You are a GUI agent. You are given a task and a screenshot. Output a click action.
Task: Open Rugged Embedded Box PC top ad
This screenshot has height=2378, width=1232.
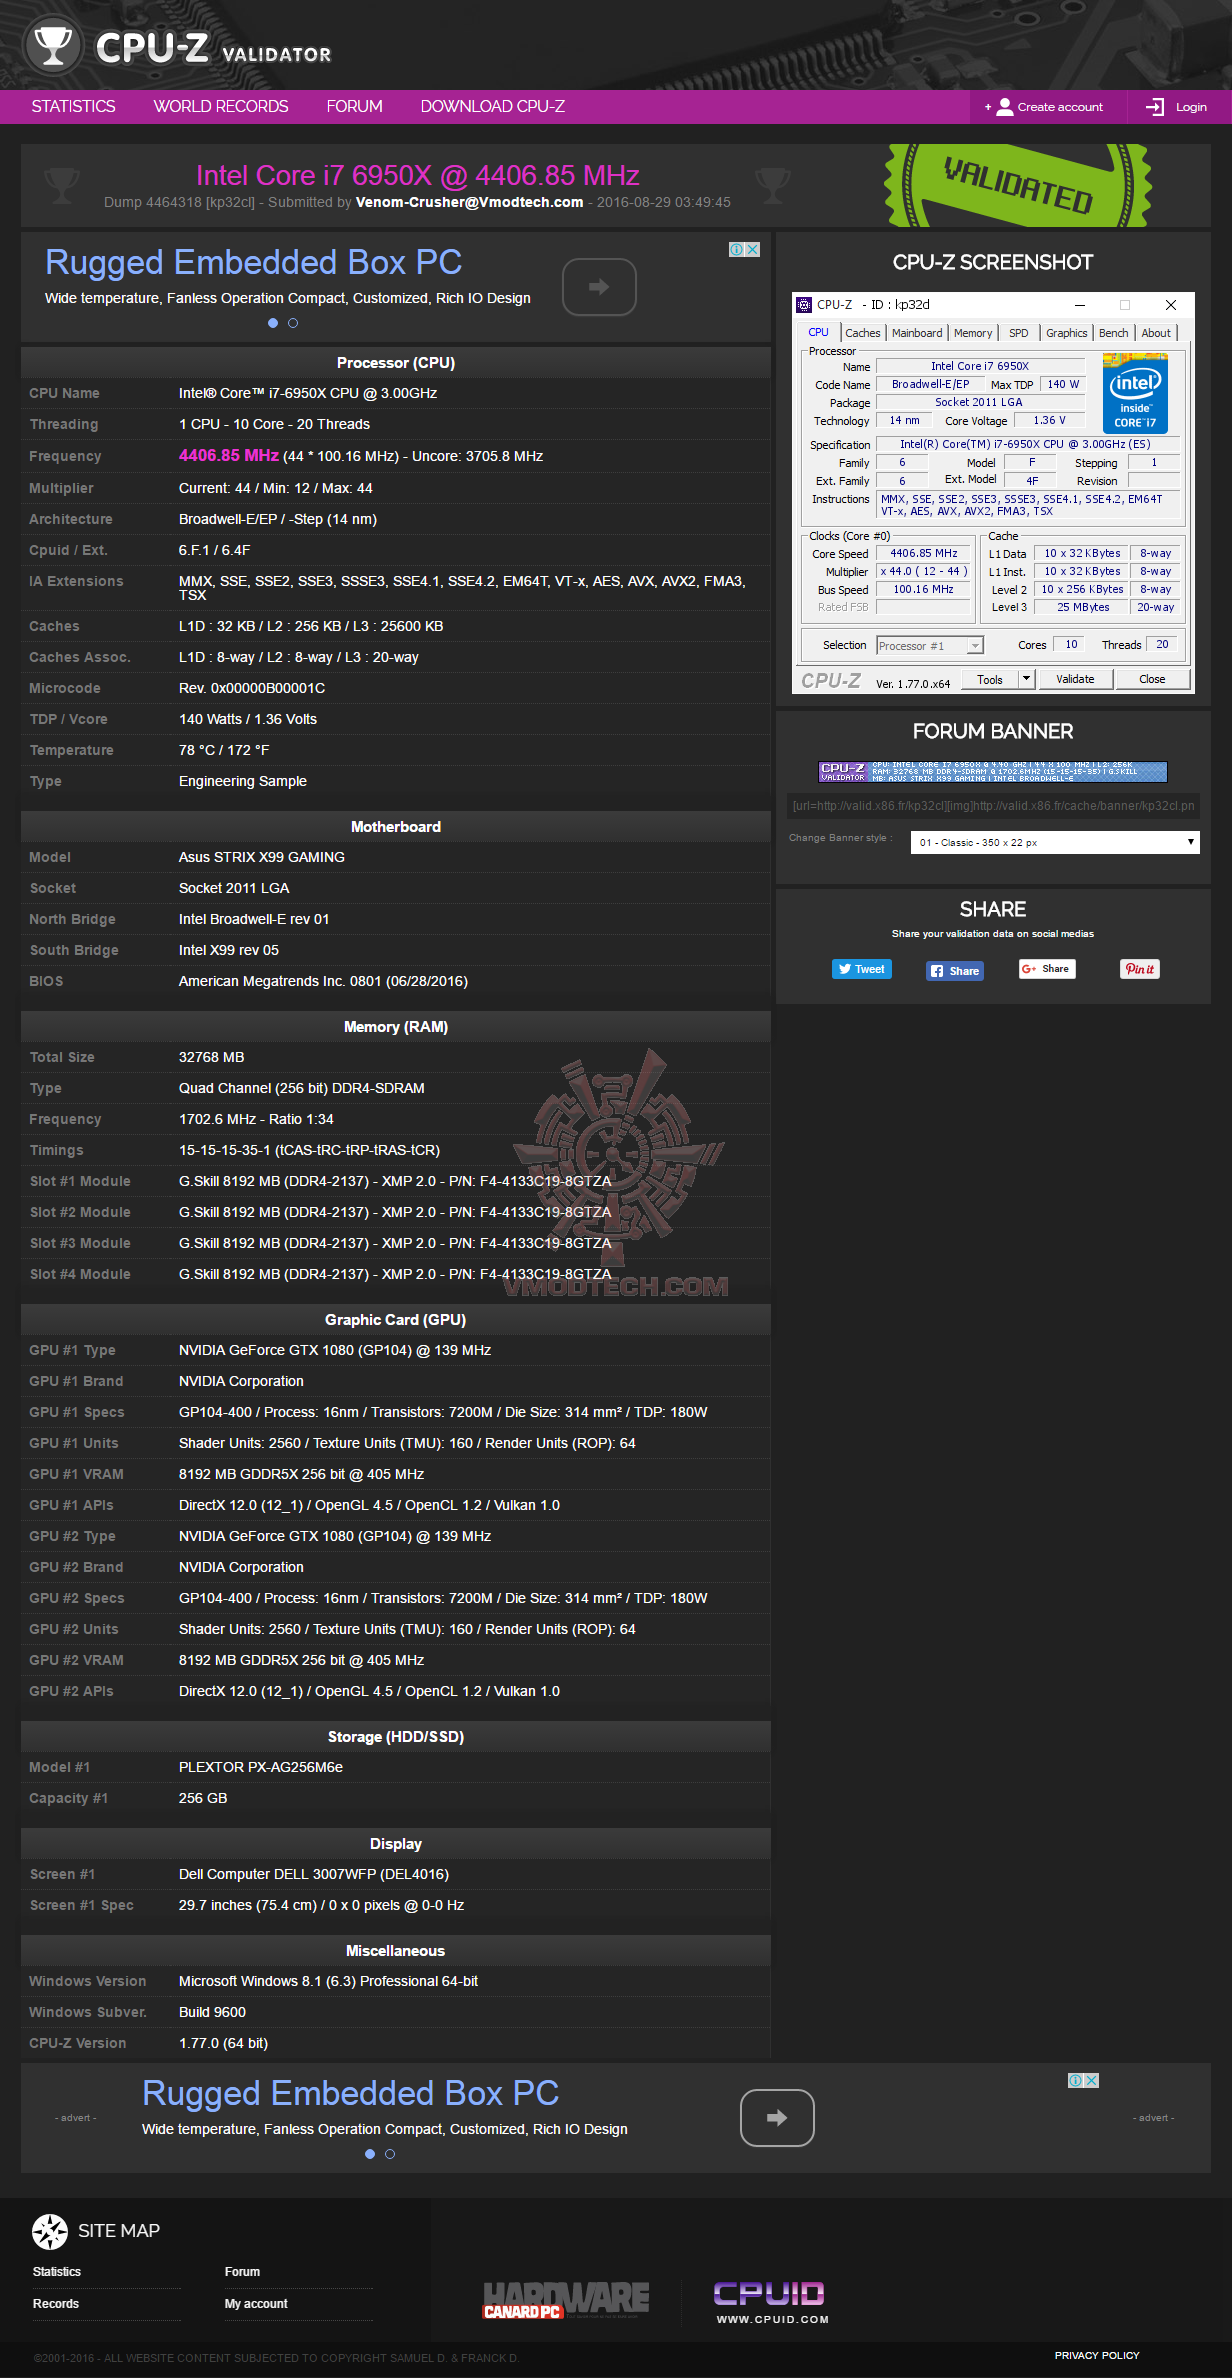(x=254, y=262)
